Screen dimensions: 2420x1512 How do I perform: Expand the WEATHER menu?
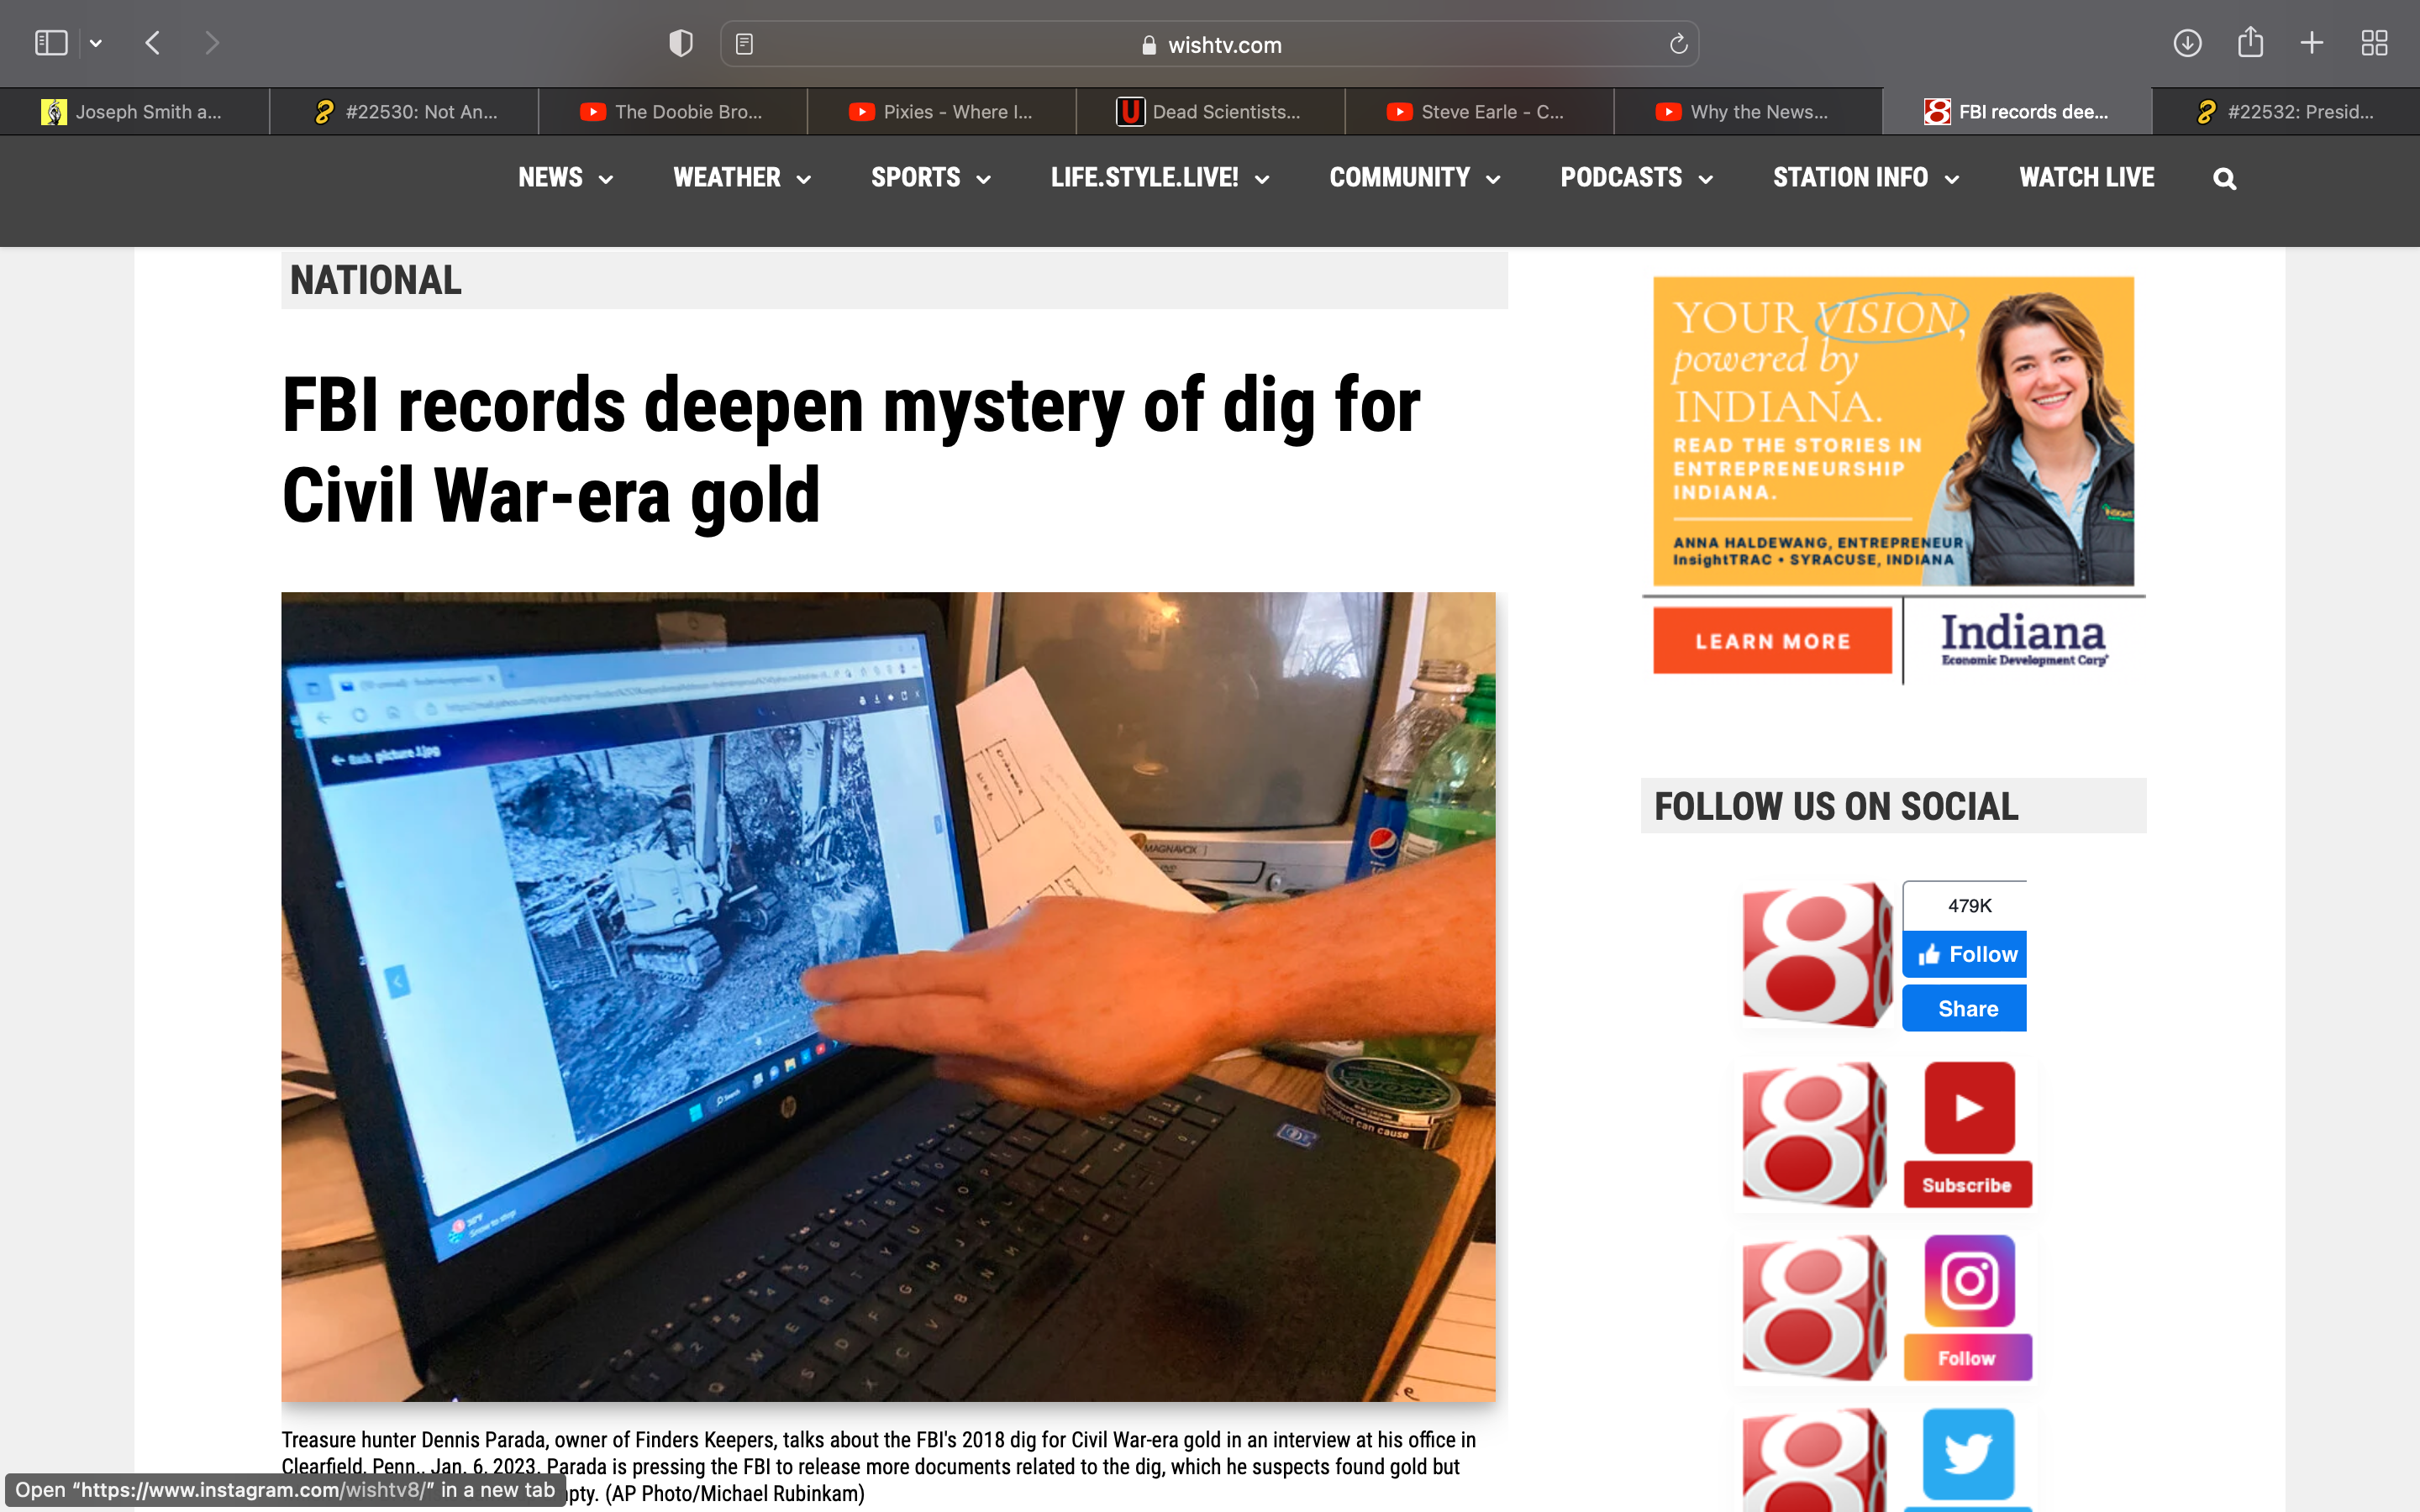(x=742, y=178)
